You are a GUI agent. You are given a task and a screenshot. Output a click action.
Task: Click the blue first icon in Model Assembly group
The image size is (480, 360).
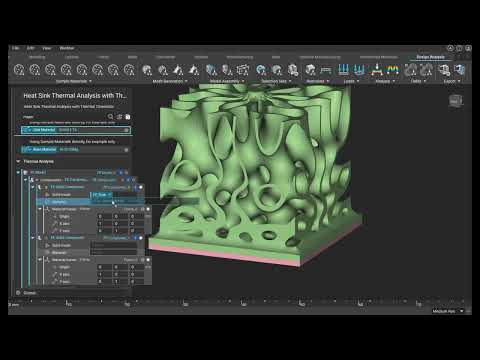pyautogui.click(x=211, y=70)
